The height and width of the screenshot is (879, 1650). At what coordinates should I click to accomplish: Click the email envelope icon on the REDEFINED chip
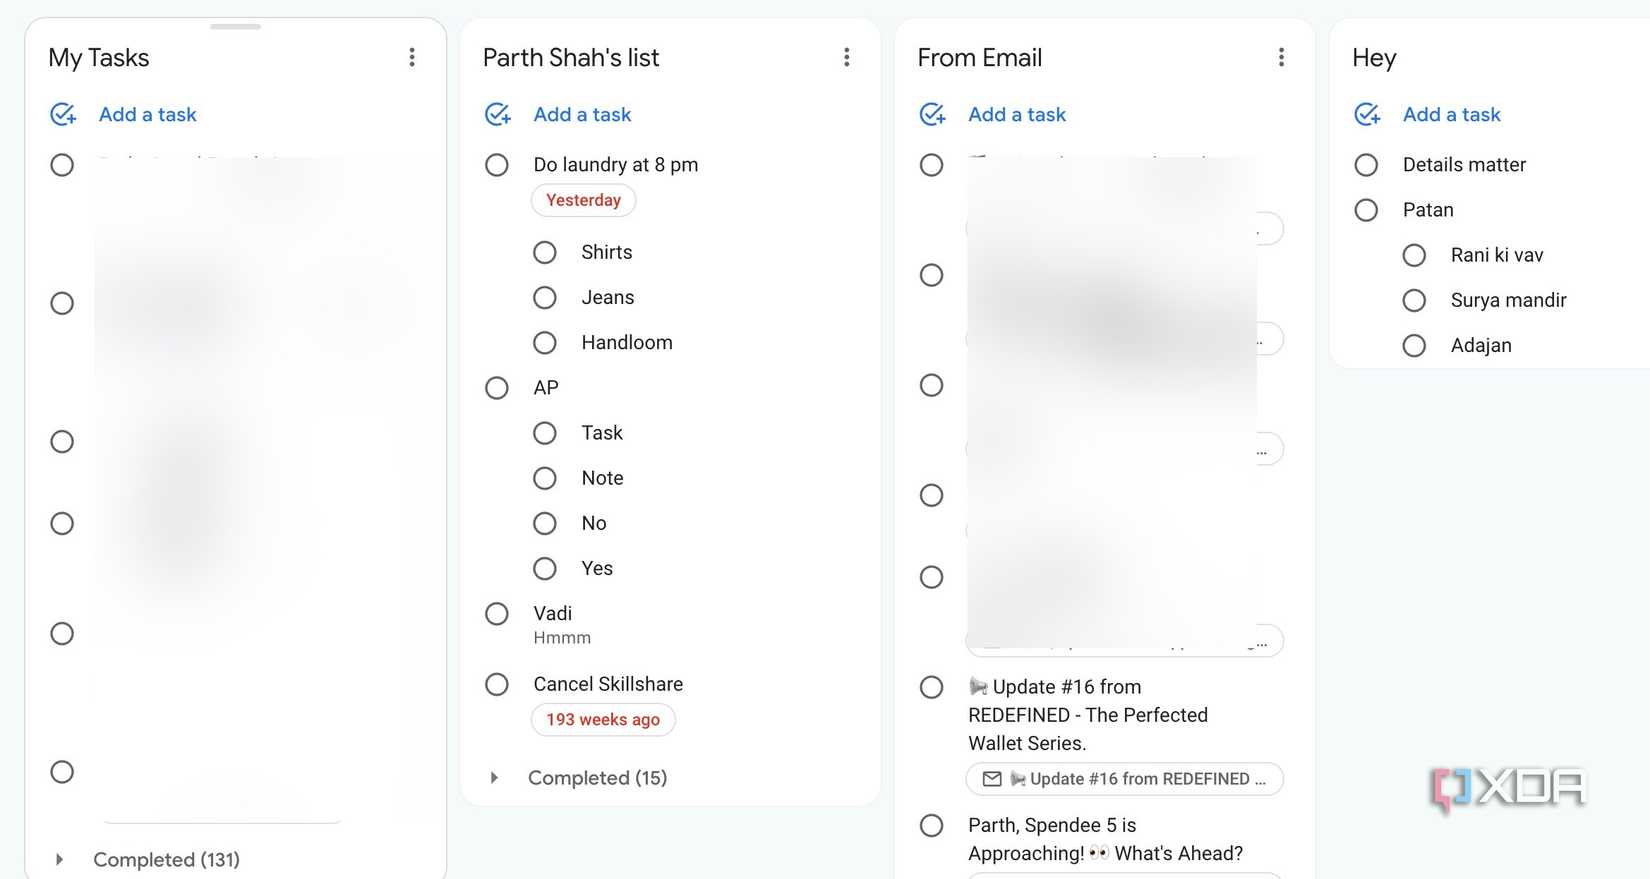click(x=991, y=779)
